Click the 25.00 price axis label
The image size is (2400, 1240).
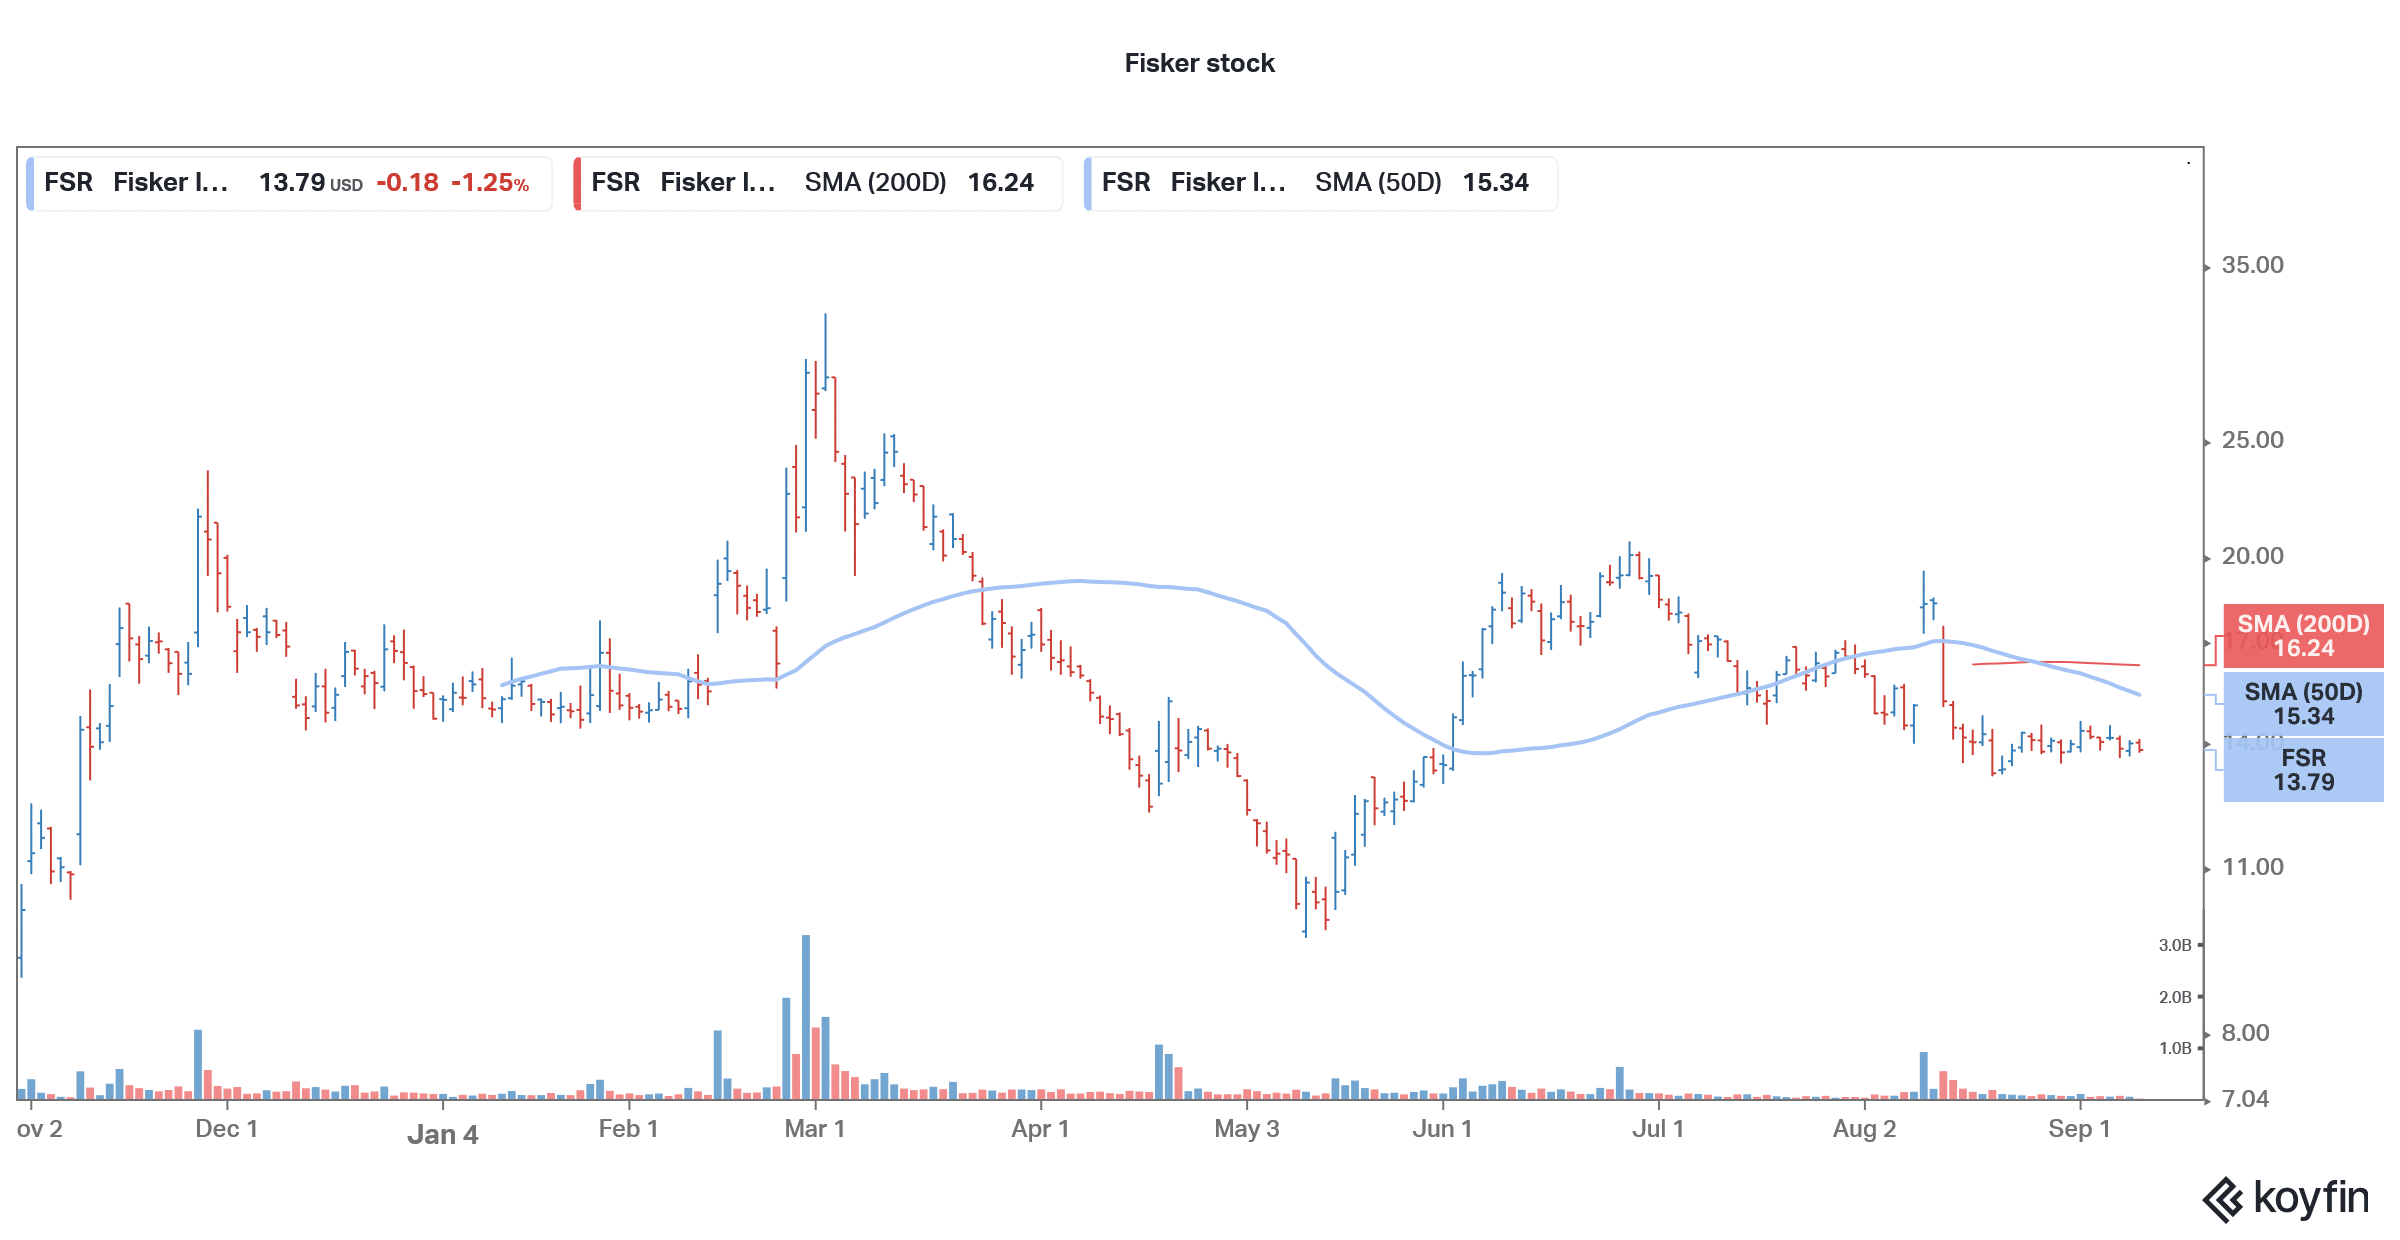tap(2252, 440)
